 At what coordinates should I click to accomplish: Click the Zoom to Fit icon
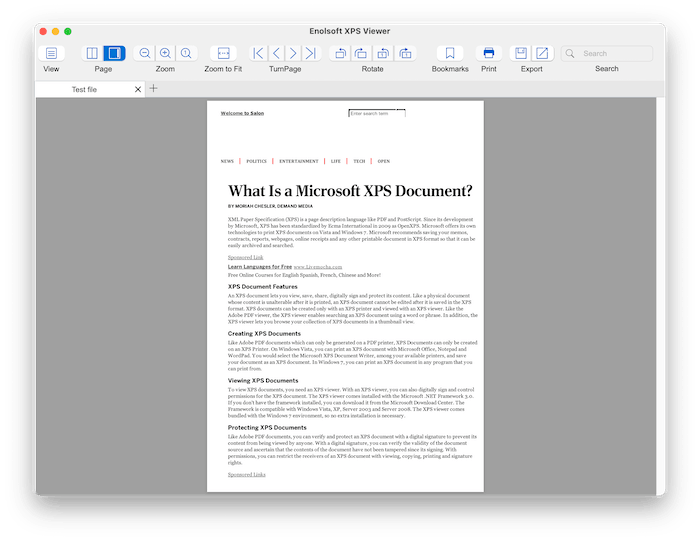[x=223, y=53]
